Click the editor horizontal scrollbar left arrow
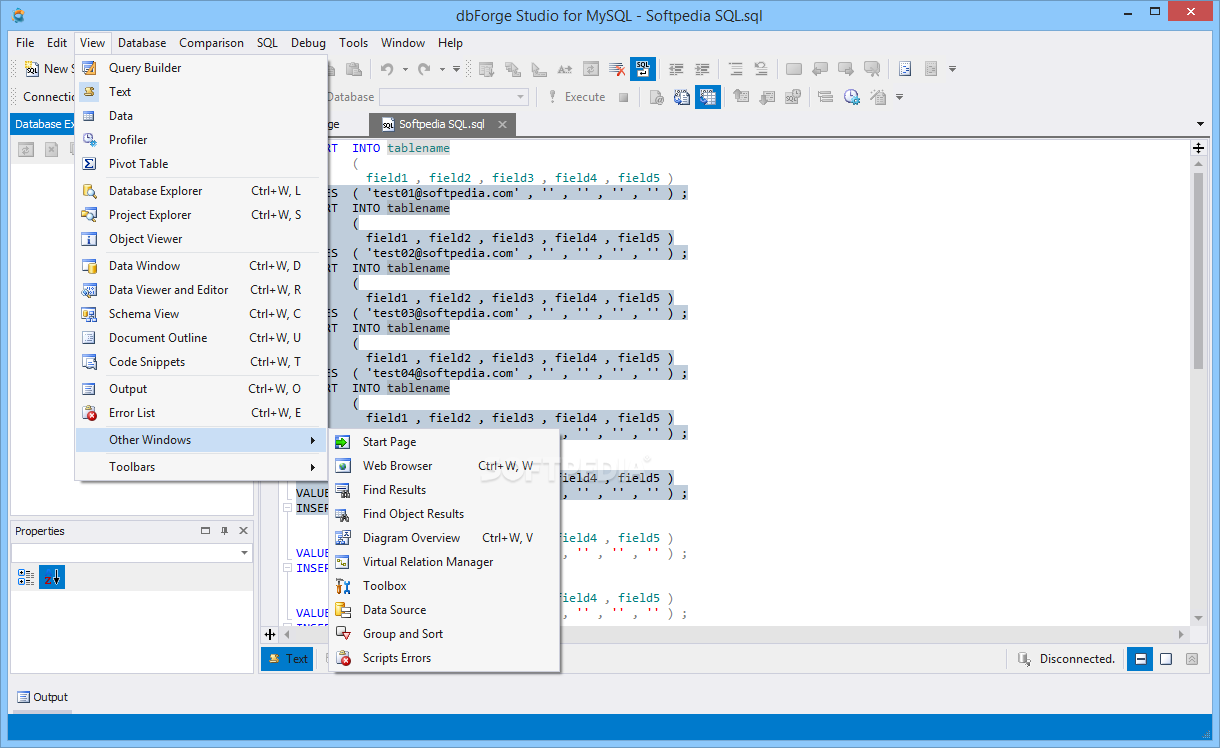The width and height of the screenshot is (1220, 748). [x=287, y=634]
